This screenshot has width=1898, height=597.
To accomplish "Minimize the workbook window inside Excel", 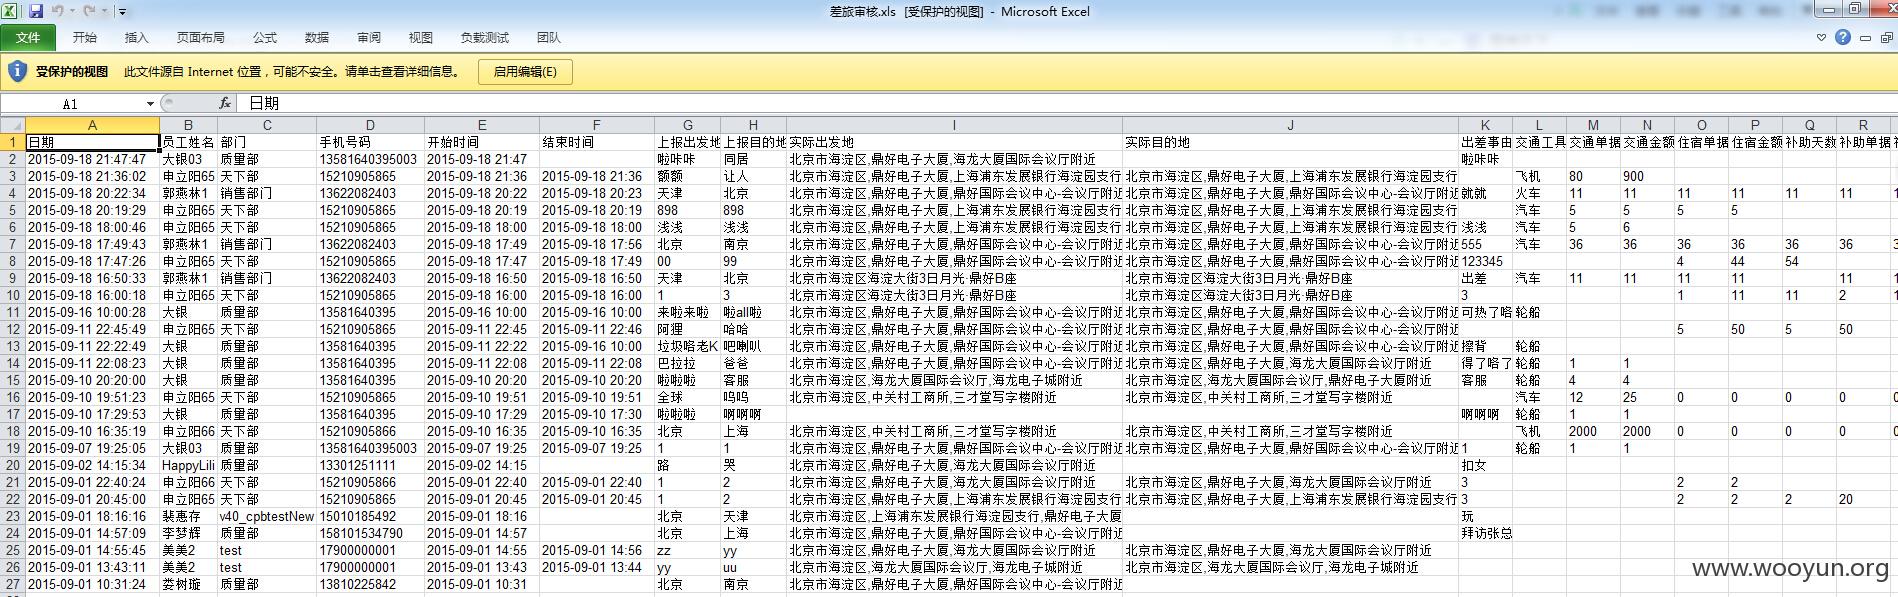I will coord(1865,37).
